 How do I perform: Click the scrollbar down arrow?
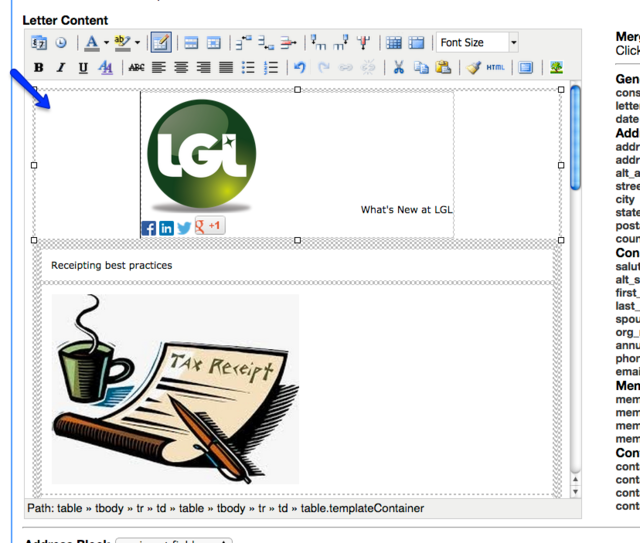click(575, 492)
